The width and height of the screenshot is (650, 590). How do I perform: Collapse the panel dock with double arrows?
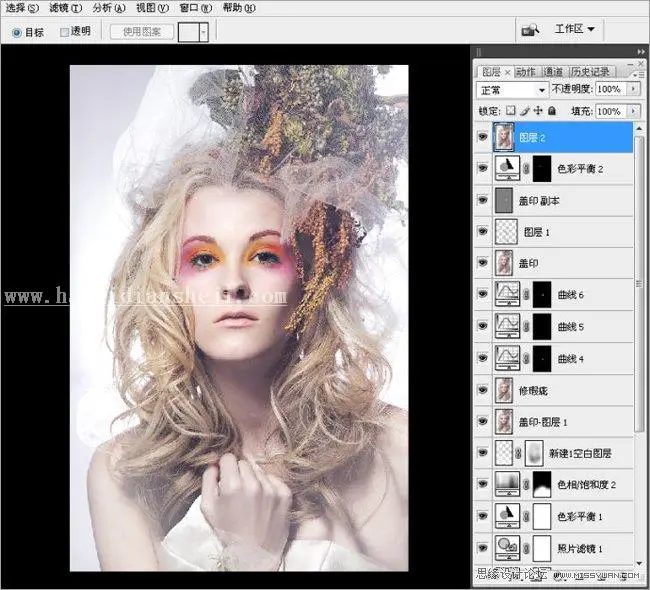[641, 52]
